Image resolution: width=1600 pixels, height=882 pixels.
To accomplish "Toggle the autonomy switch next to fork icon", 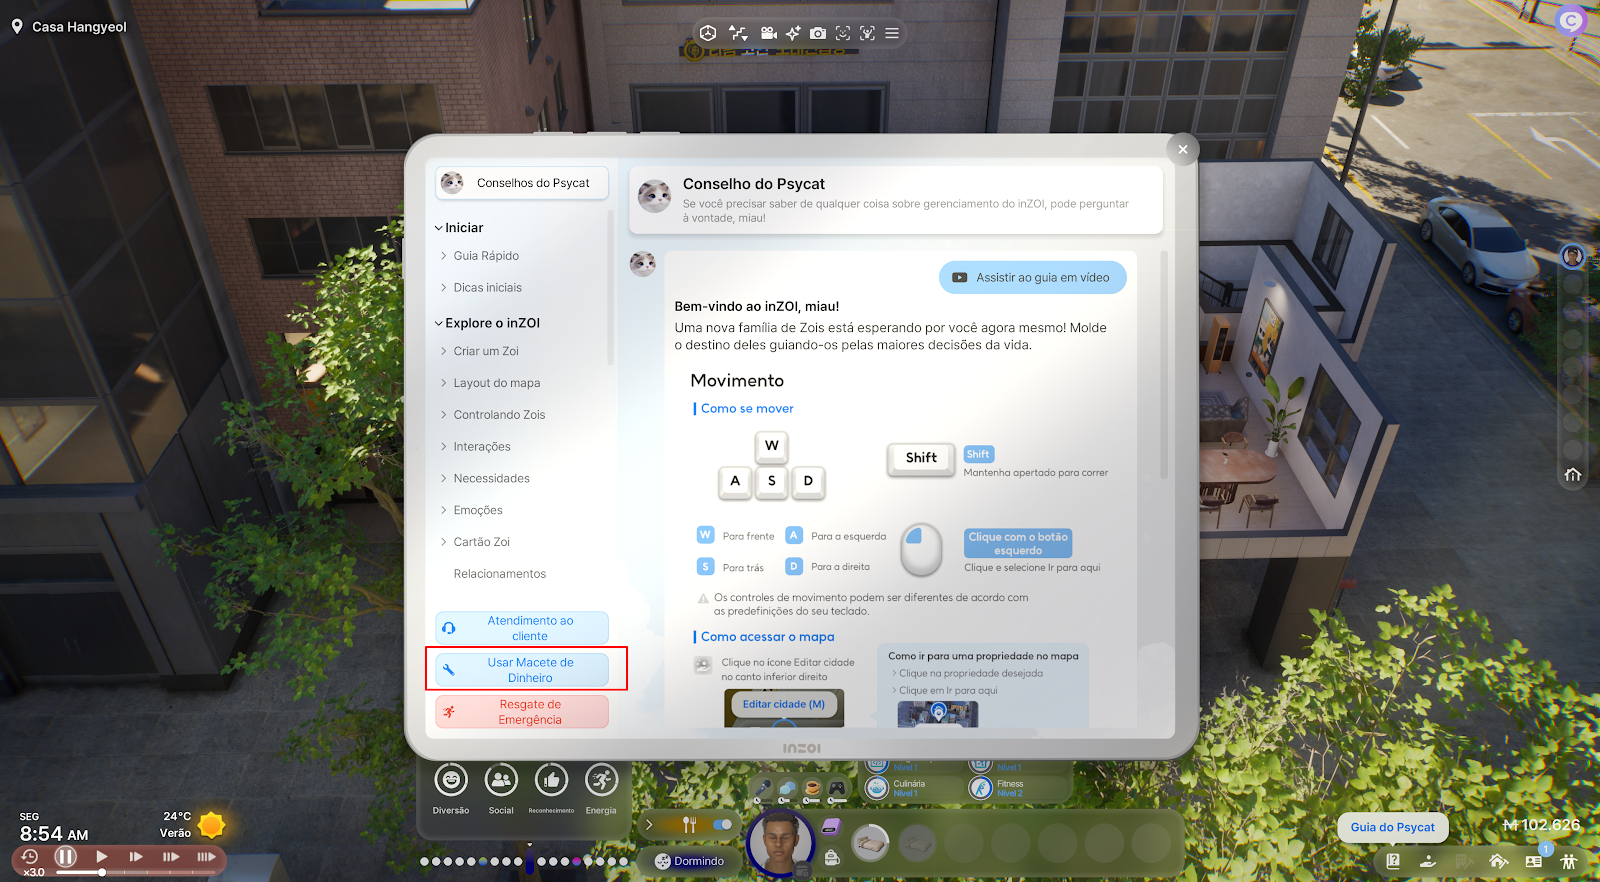I will (722, 825).
